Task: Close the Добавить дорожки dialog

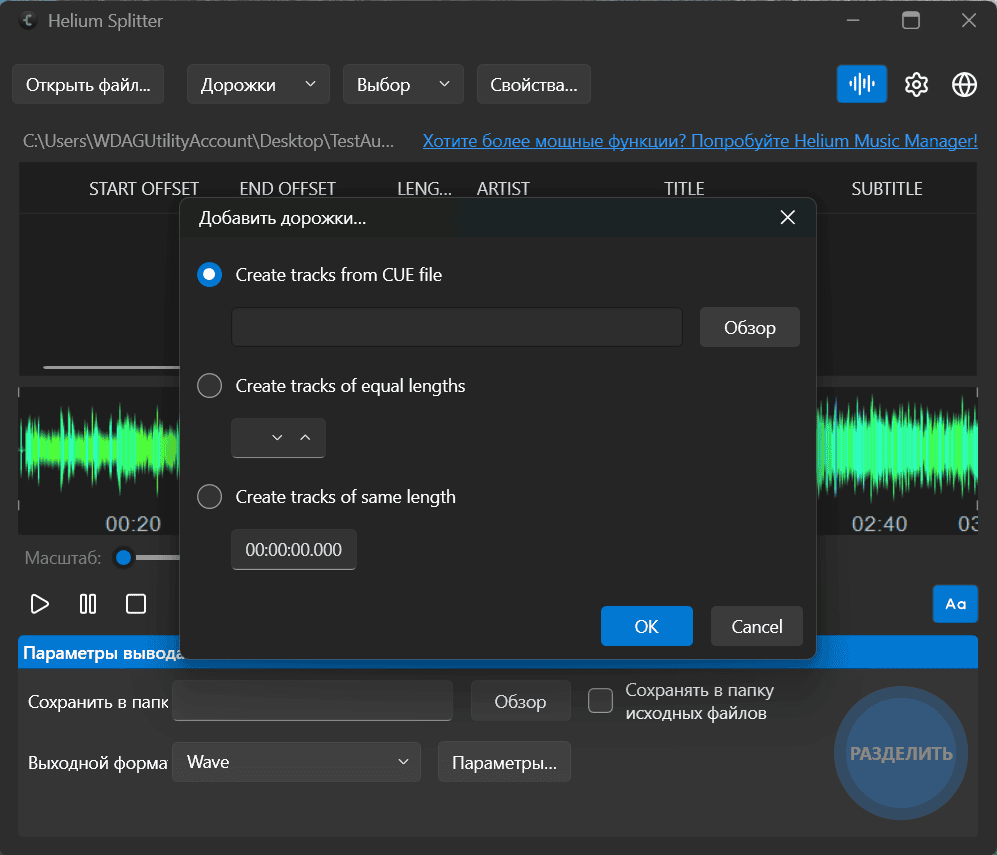Action: point(787,217)
